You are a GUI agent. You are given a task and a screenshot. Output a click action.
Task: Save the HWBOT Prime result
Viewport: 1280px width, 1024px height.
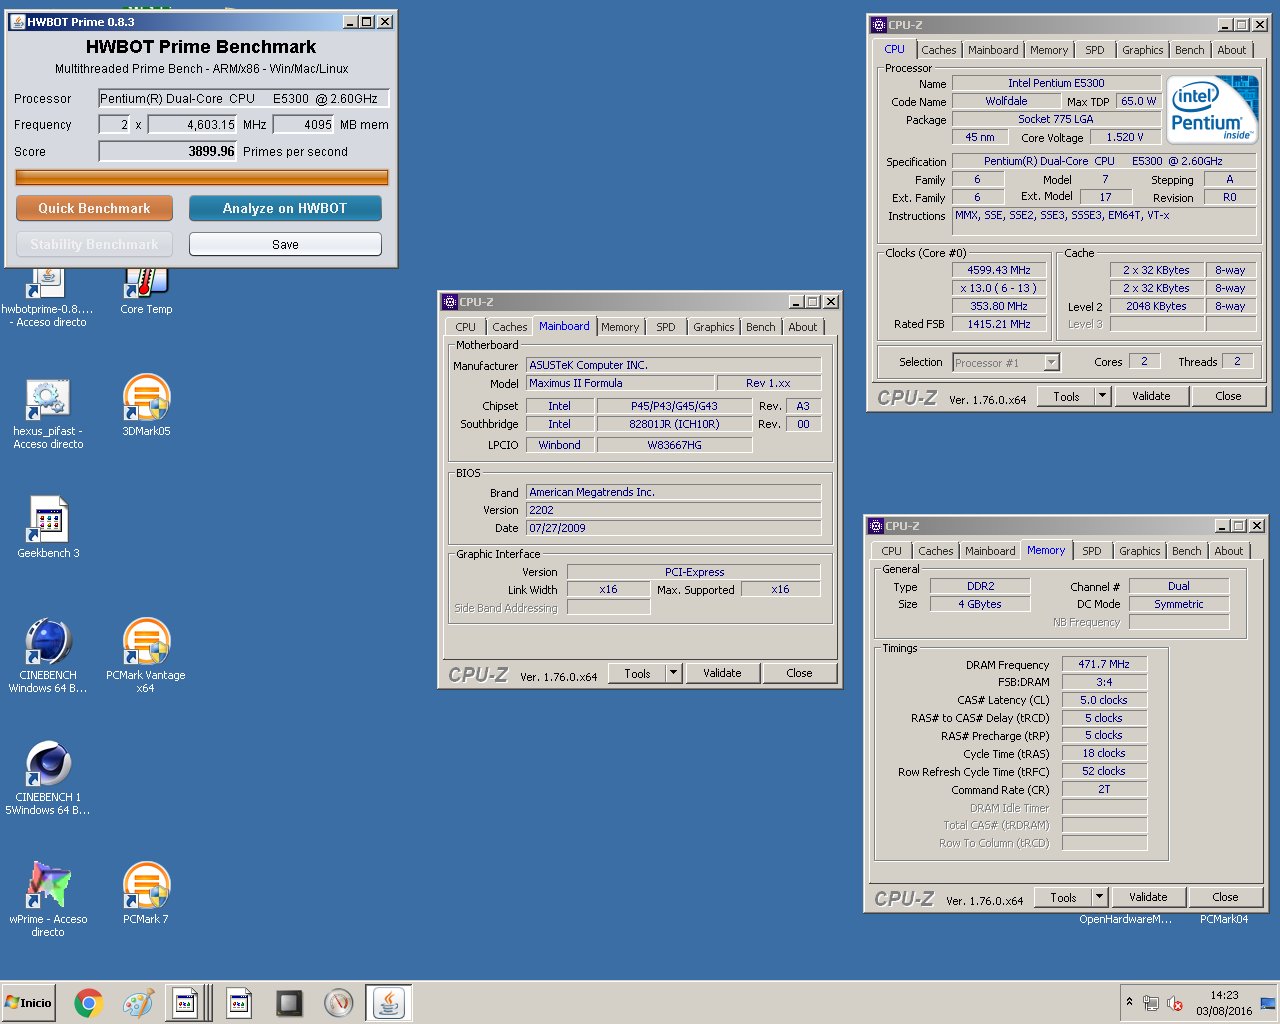click(285, 244)
